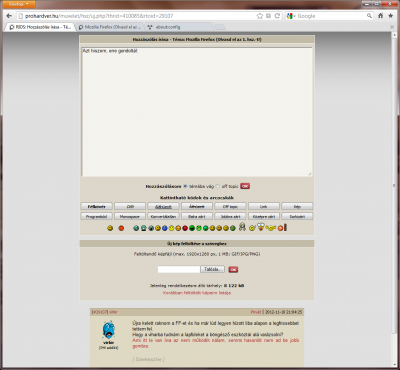Bookmark page with star icon in address bar
This screenshot has width=400, height=370.
click(x=260, y=16)
